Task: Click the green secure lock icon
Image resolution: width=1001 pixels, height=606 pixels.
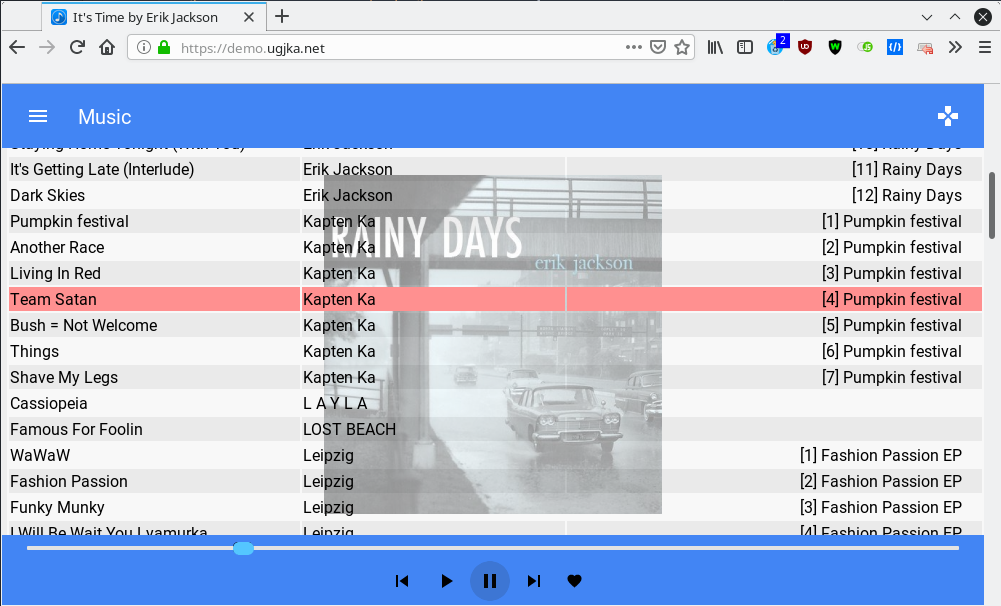Action: tap(164, 47)
